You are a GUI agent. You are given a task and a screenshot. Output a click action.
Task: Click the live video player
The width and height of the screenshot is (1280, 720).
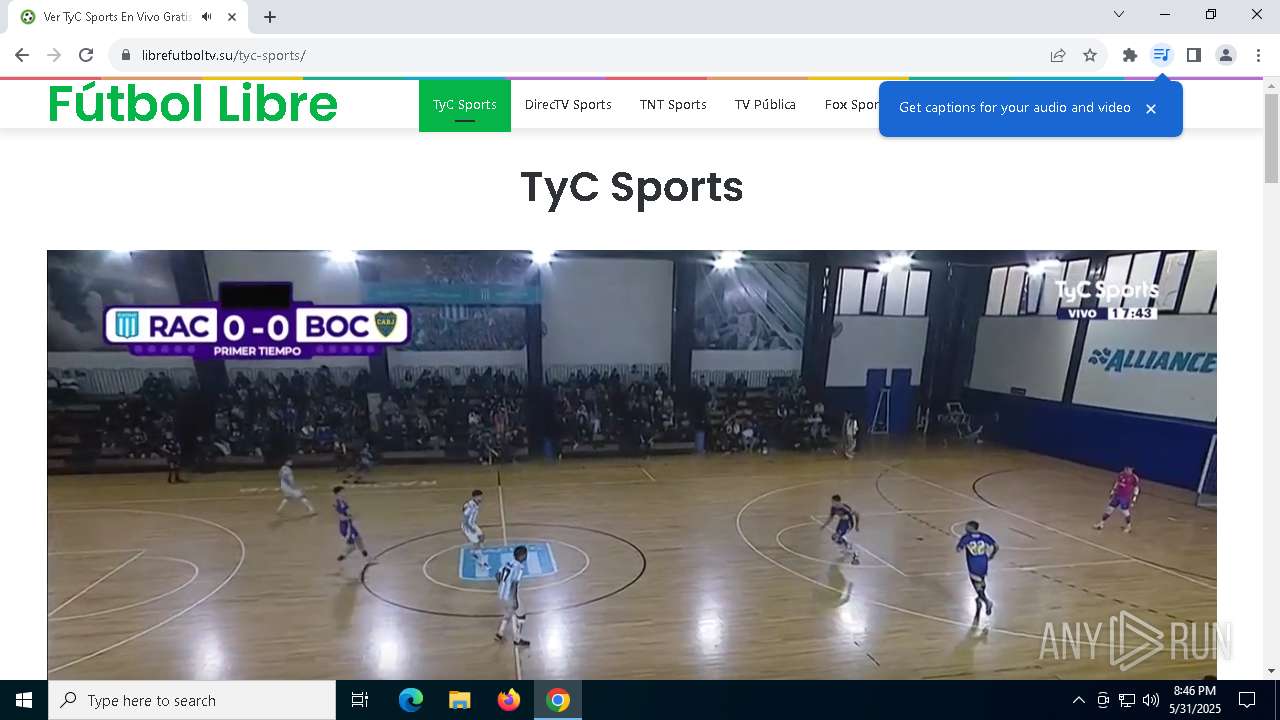(632, 465)
